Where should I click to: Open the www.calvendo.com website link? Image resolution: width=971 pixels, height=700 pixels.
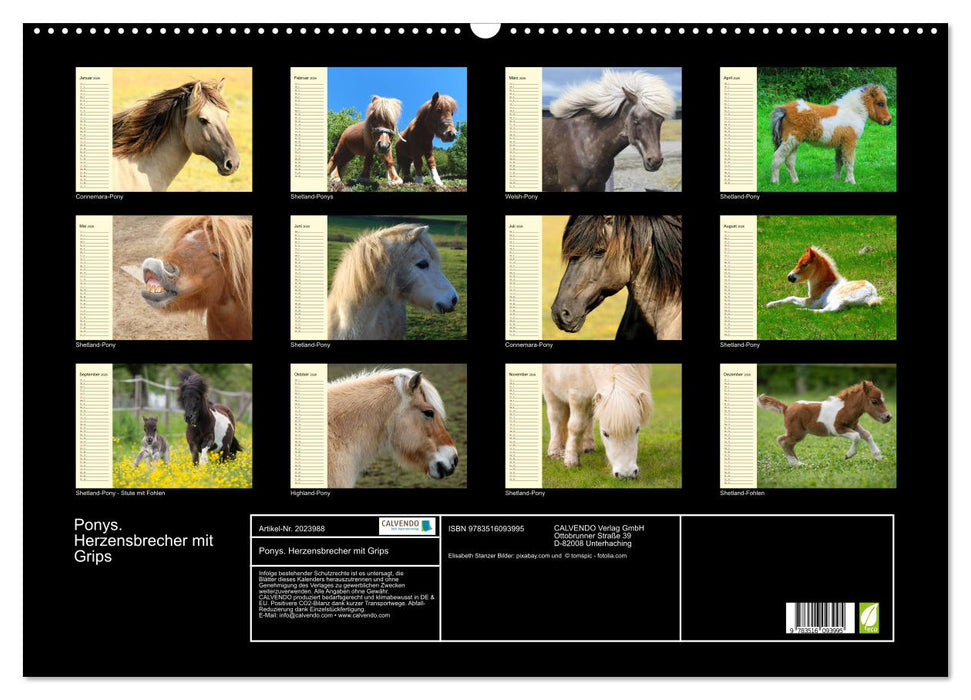(366, 617)
